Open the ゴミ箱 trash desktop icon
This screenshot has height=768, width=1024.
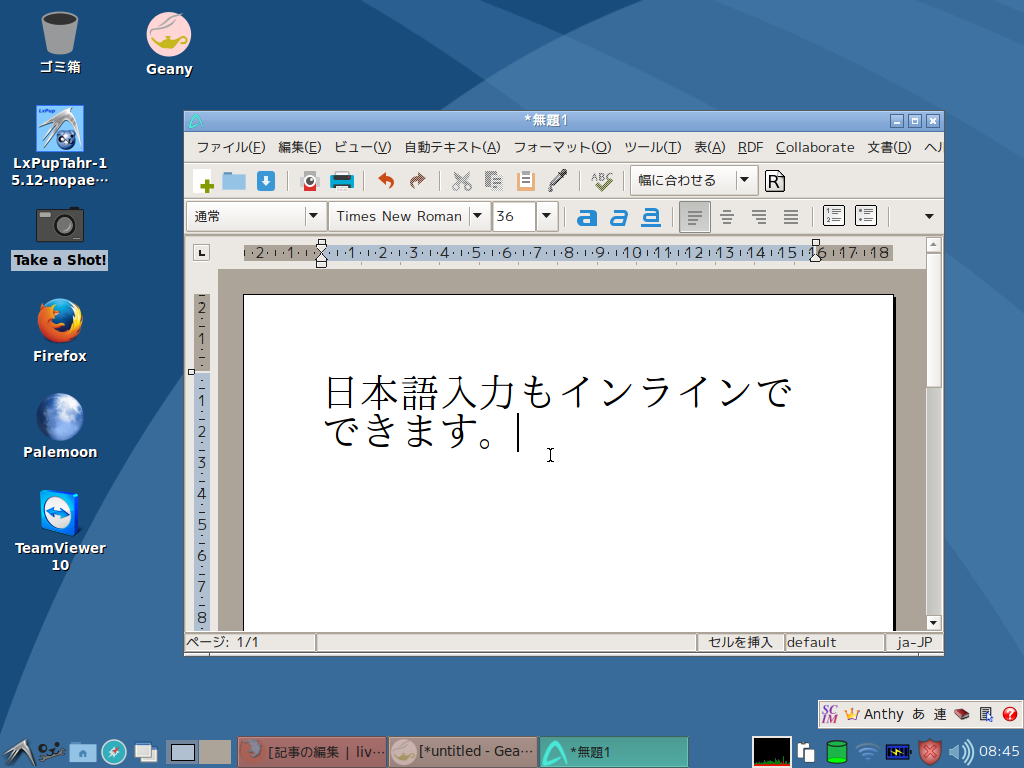[x=59, y=42]
